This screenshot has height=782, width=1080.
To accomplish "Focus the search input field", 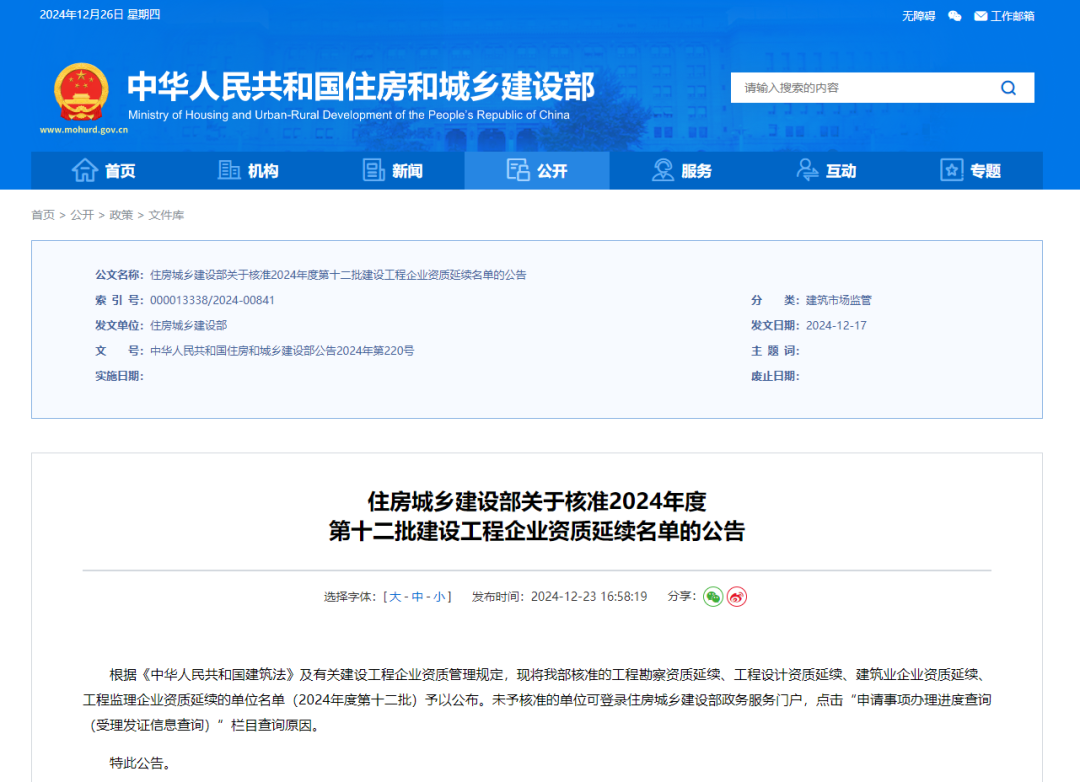I will point(860,88).
